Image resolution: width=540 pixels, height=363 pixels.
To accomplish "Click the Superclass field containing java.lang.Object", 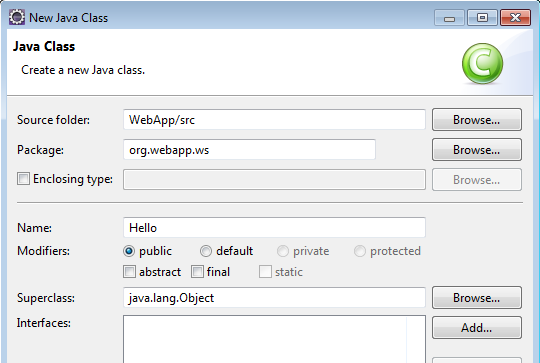I will pyautogui.click(x=274, y=298).
